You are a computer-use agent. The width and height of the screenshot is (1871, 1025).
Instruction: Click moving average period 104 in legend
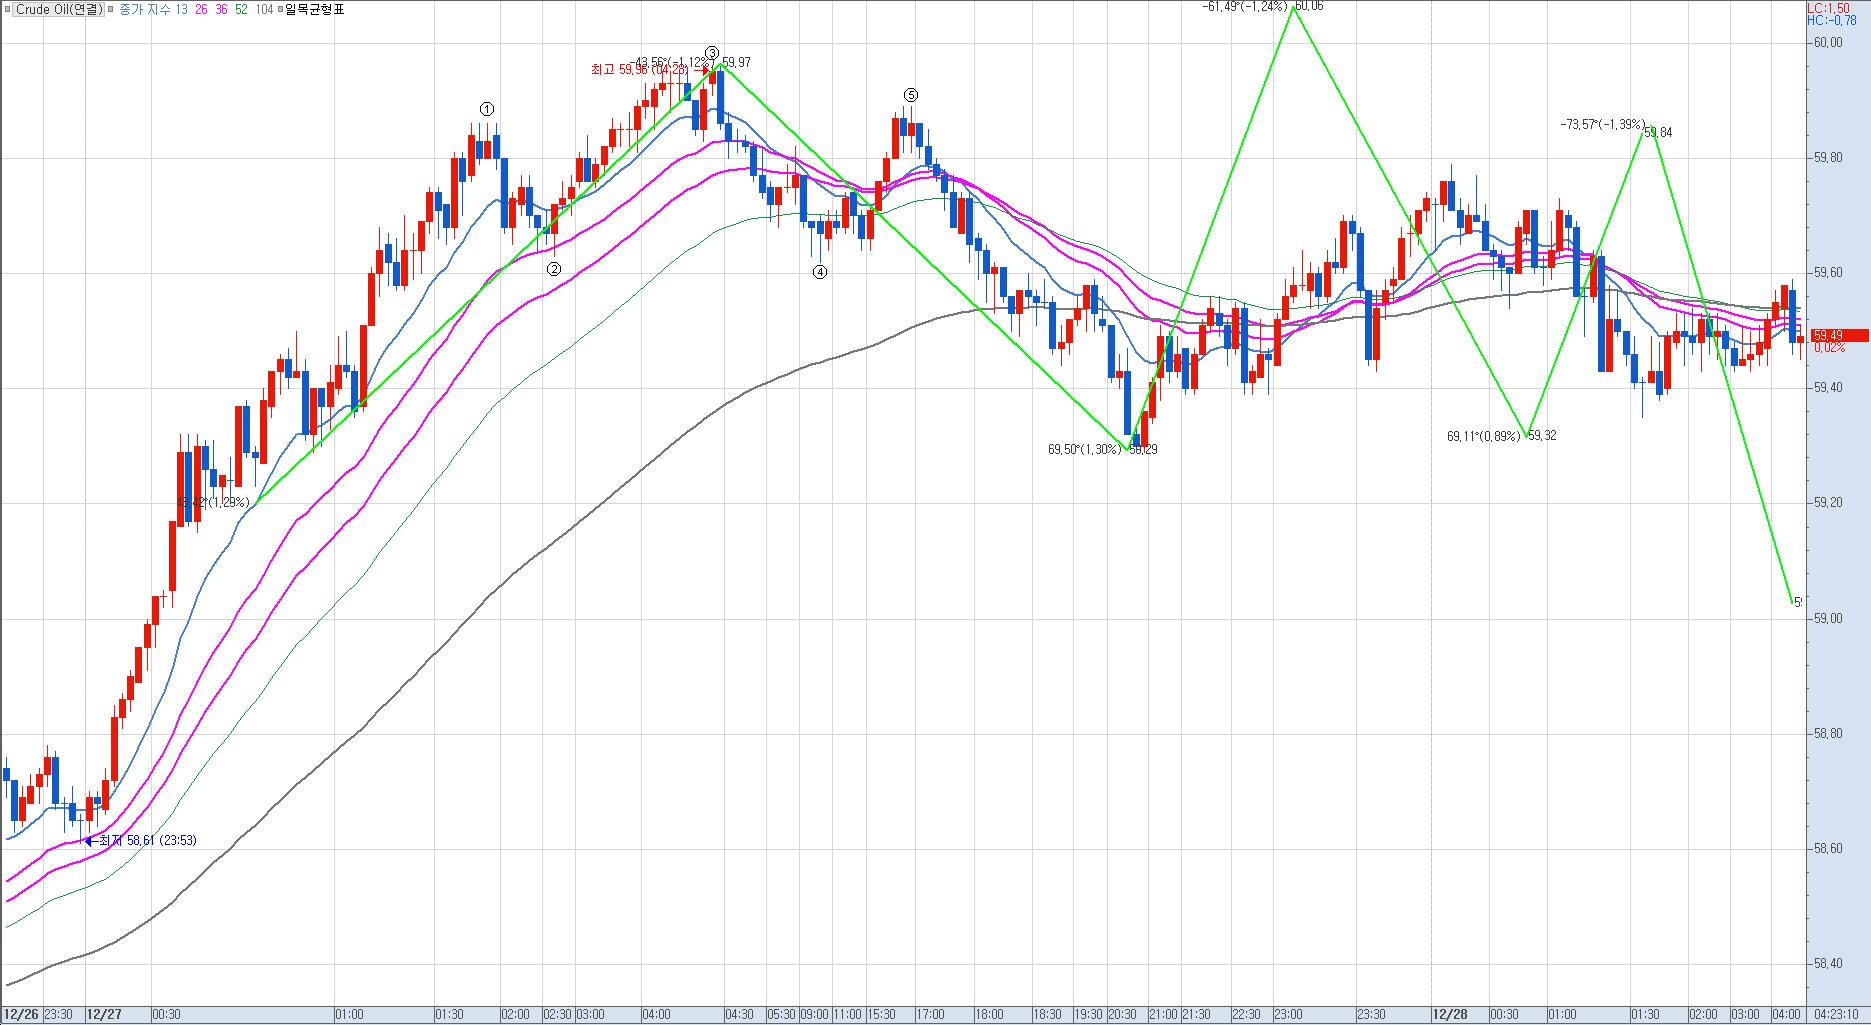tap(264, 9)
